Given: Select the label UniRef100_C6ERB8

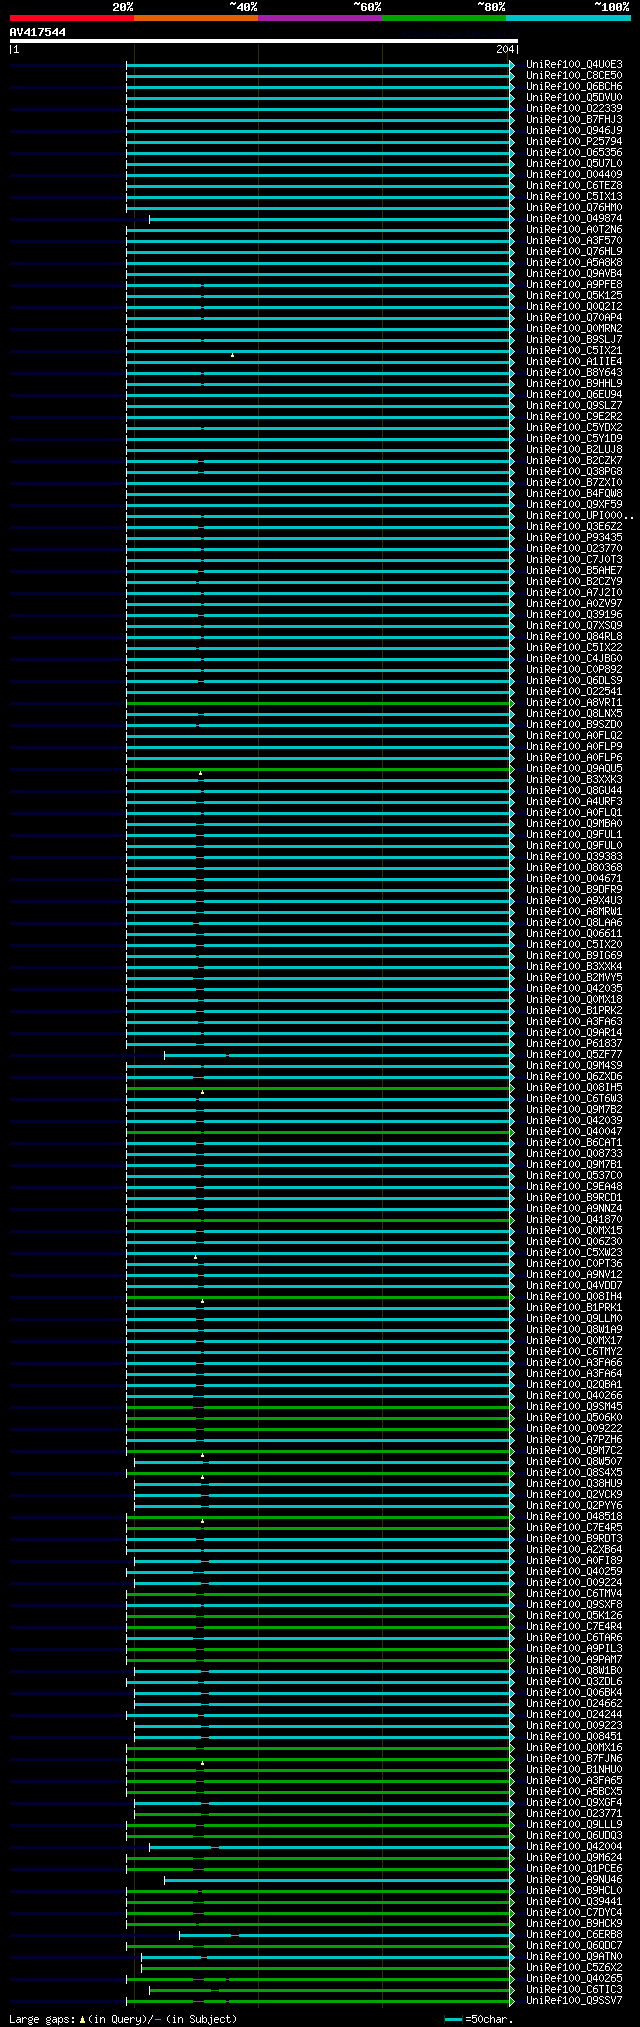Looking at the screenshot, I should coord(574,1935).
